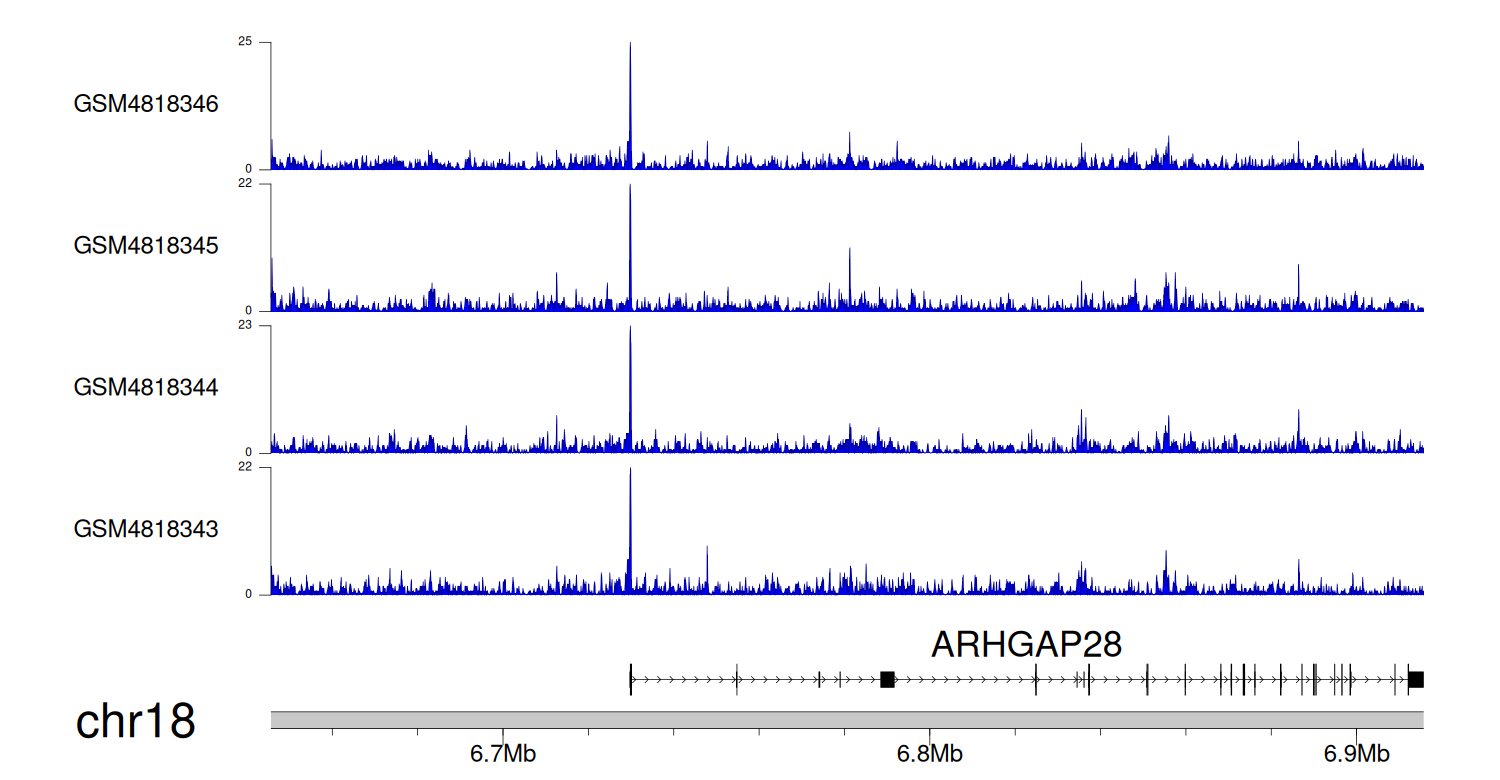Click the y-axis max label of GSM4818343
1500x780 pixels.
pos(245,467)
